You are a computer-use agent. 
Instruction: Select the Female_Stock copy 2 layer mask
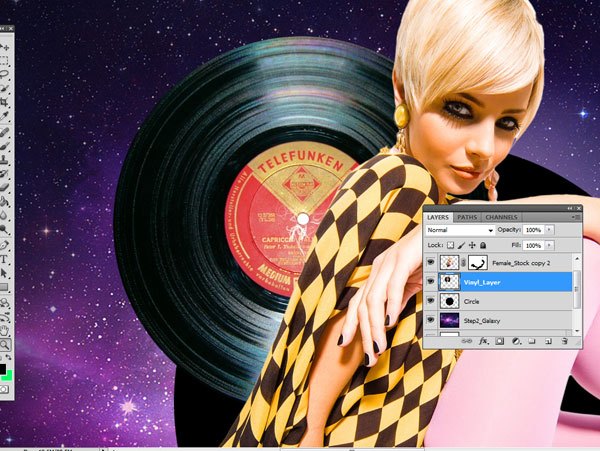(478, 263)
